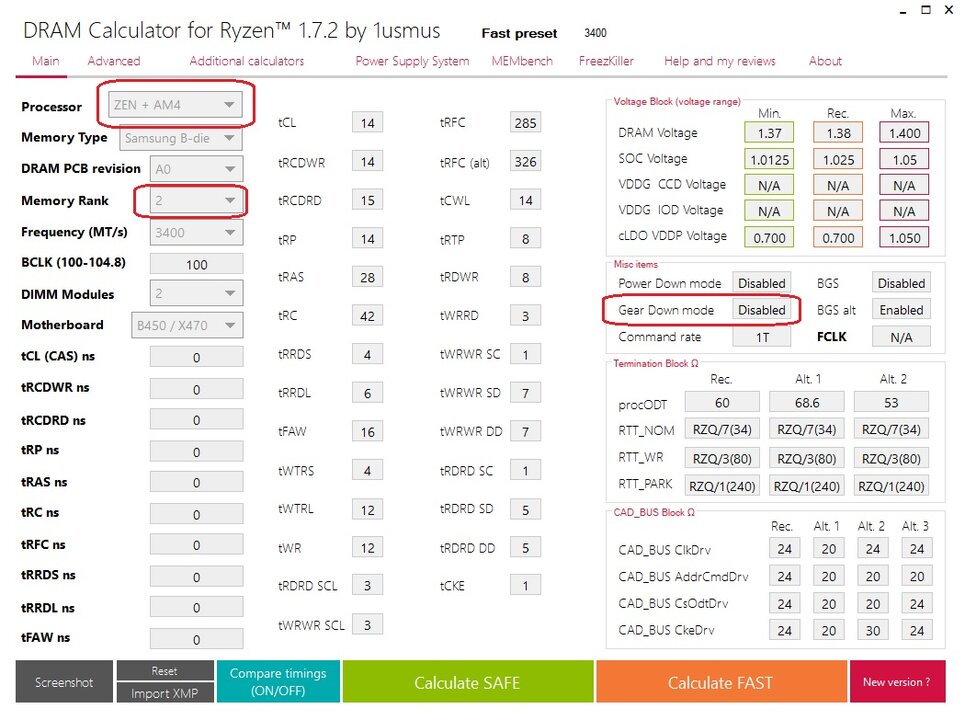Click the tCL value 14
The image size is (965, 720).
click(x=367, y=122)
